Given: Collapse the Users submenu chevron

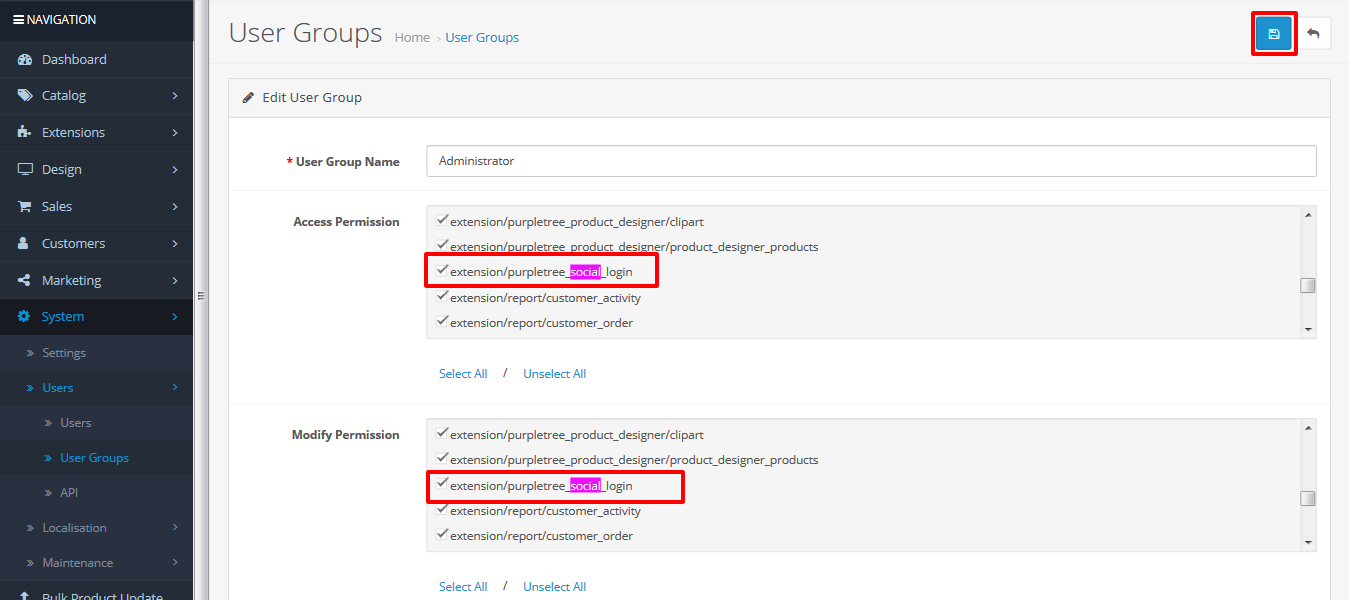Looking at the screenshot, I should (x=175, y=387).
